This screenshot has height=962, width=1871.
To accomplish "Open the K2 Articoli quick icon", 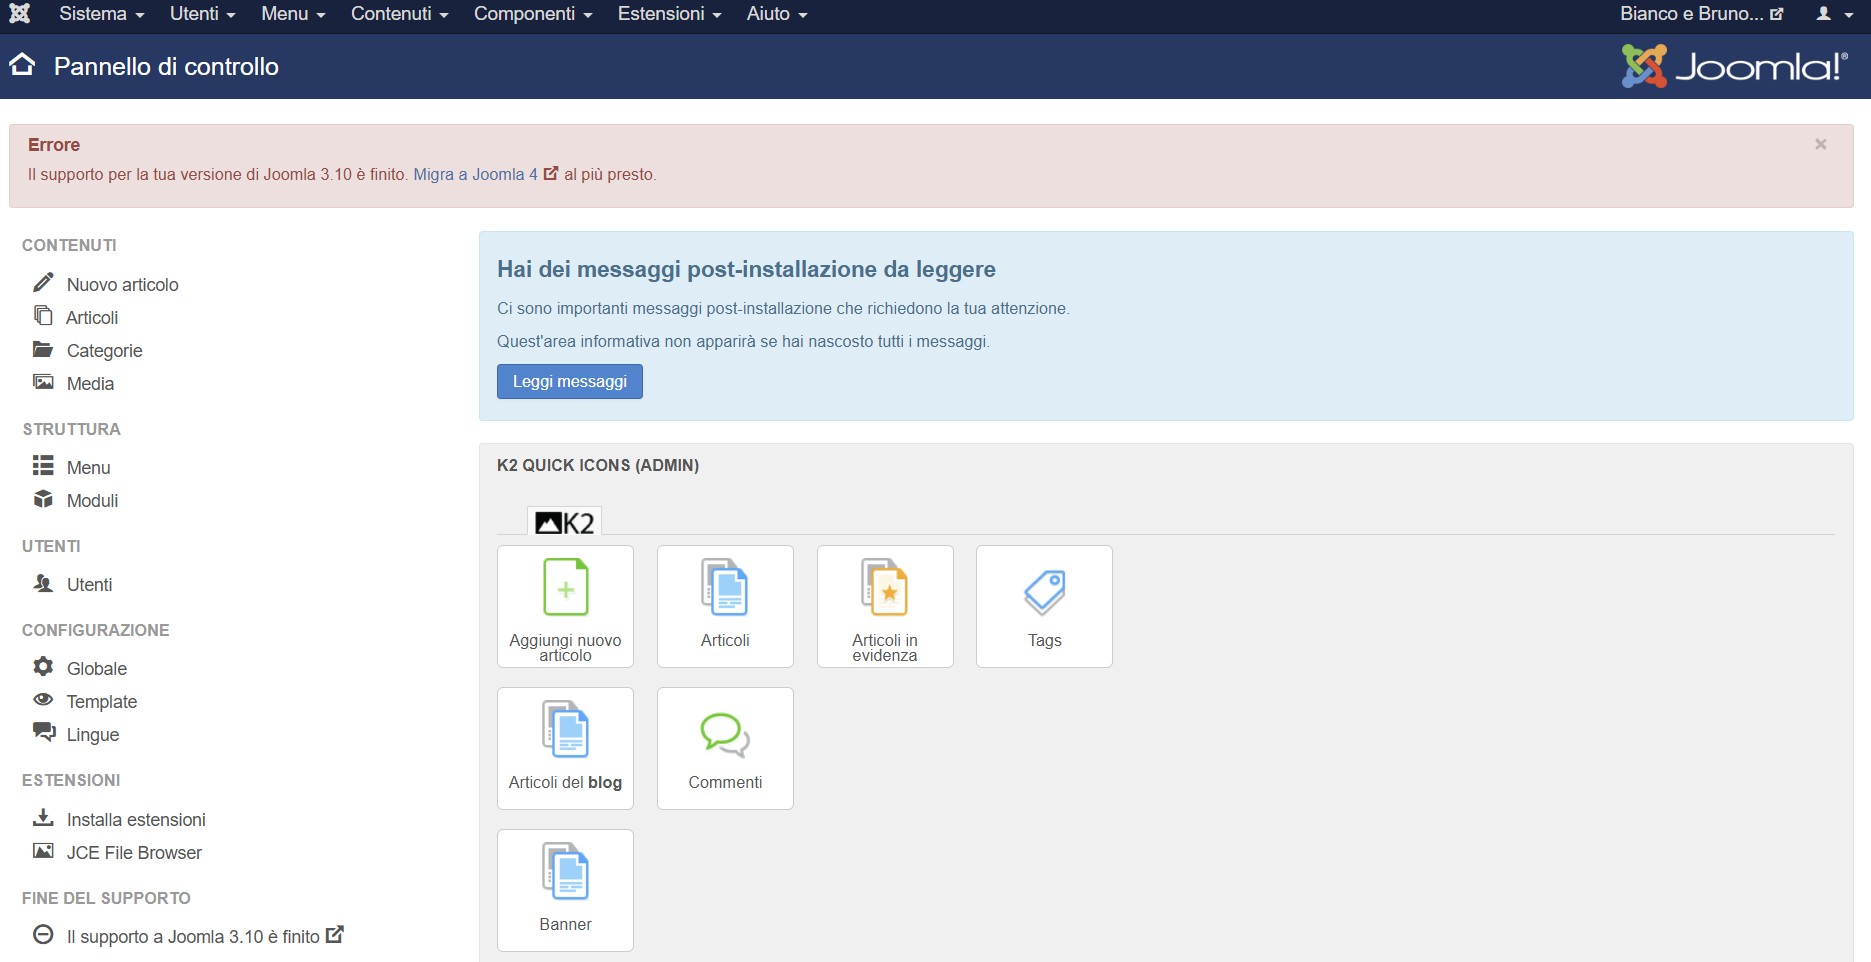I will (x=725, y=606).
